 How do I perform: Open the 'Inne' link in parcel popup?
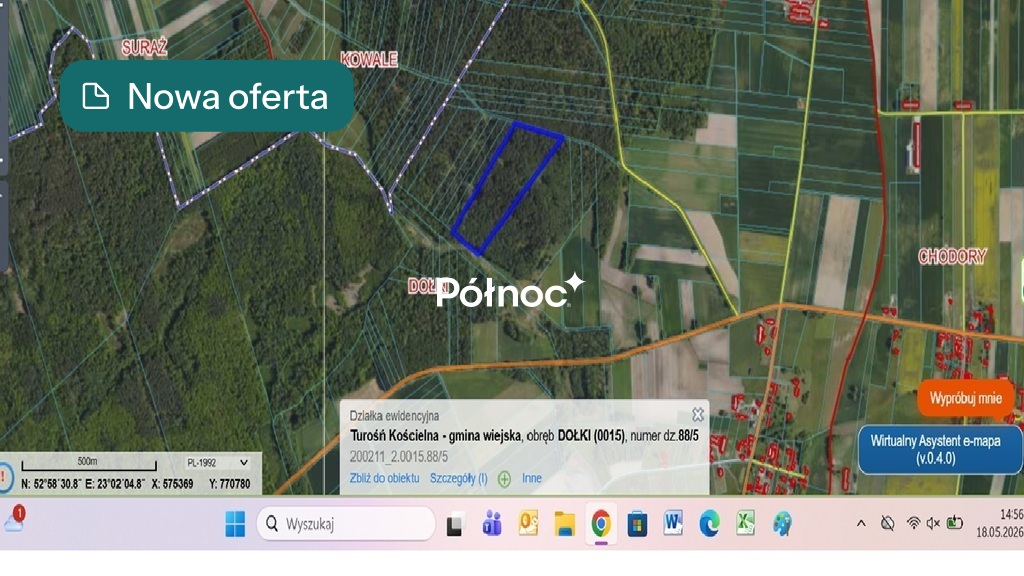532,478
